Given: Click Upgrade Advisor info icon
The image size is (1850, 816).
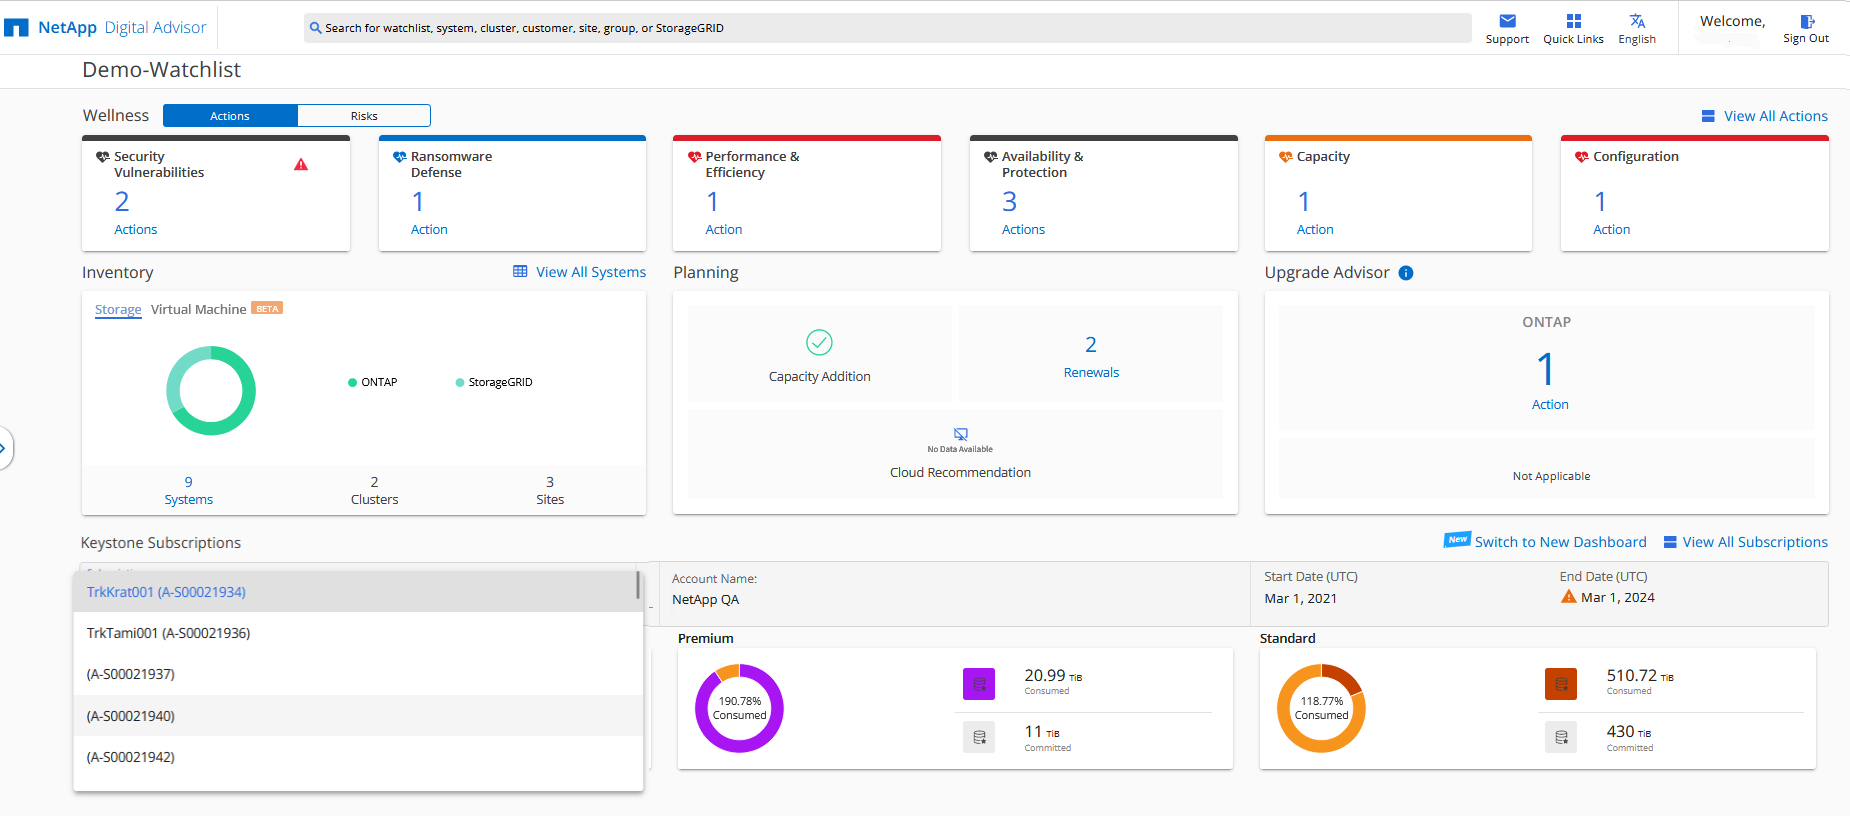Looking at the screenshot, I should 1406,273.
